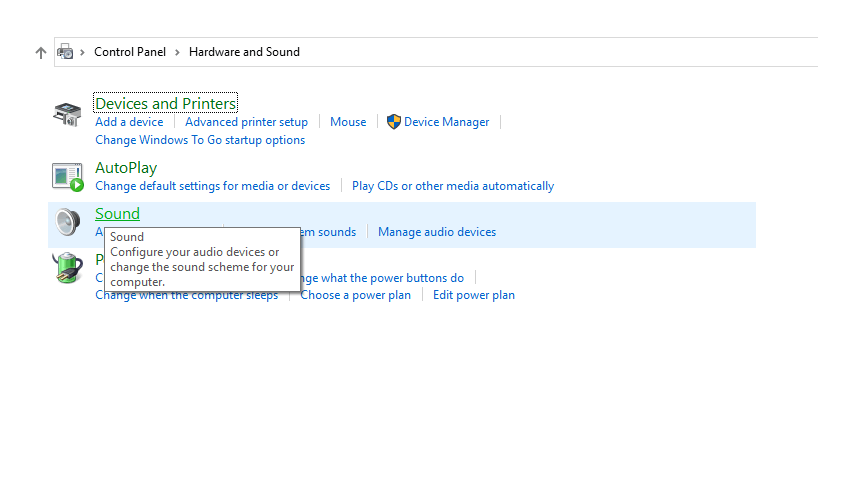
Task: Select Hardware and Sound breadcrumb
Action: 244,52
